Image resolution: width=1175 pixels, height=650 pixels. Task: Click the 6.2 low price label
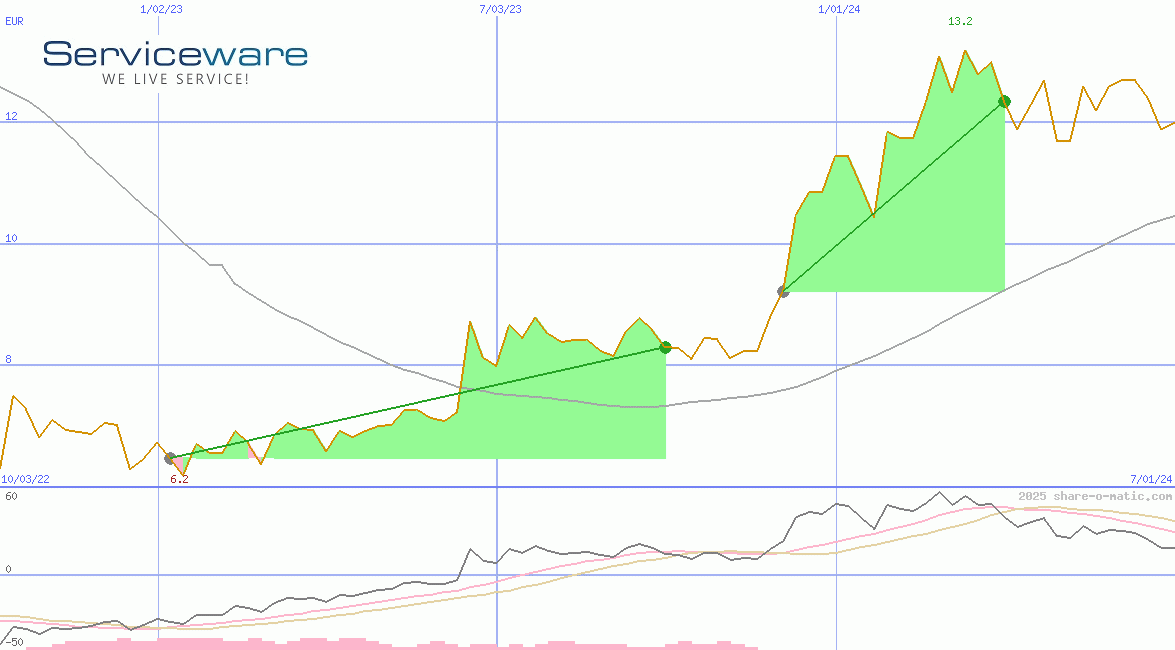pyautogui.click(x=179, y=479)
